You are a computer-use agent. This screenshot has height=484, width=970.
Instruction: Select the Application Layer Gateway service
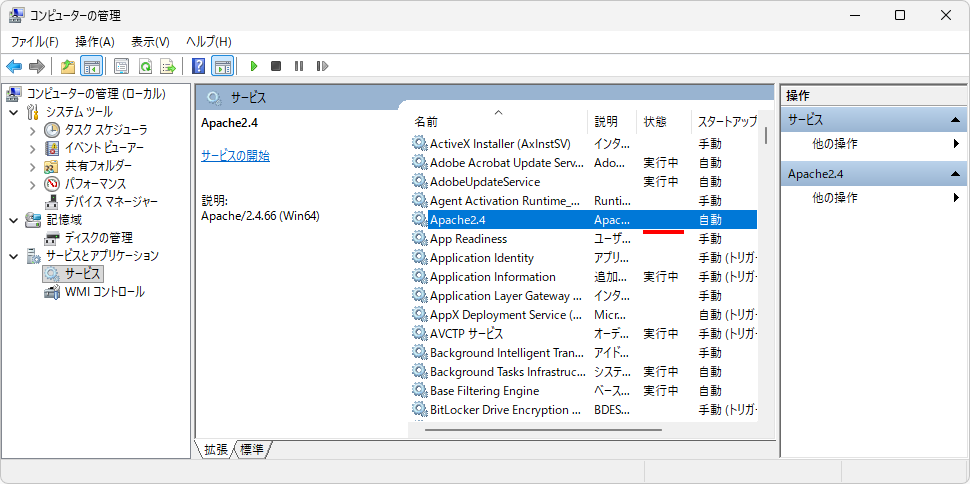583,296
